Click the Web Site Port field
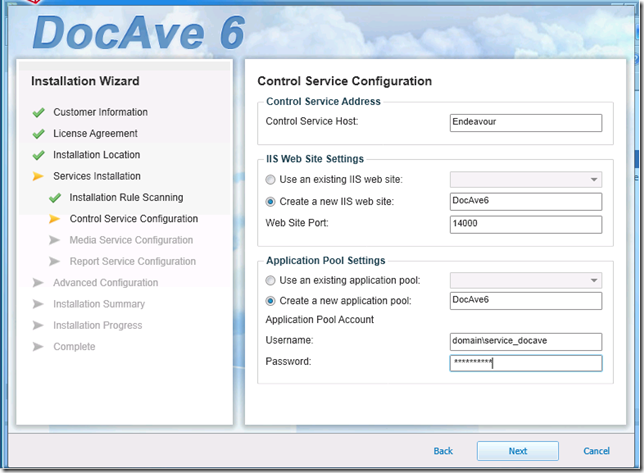This screenshot has width=644, height=473. pyautogui.click(x=526, y=225)
